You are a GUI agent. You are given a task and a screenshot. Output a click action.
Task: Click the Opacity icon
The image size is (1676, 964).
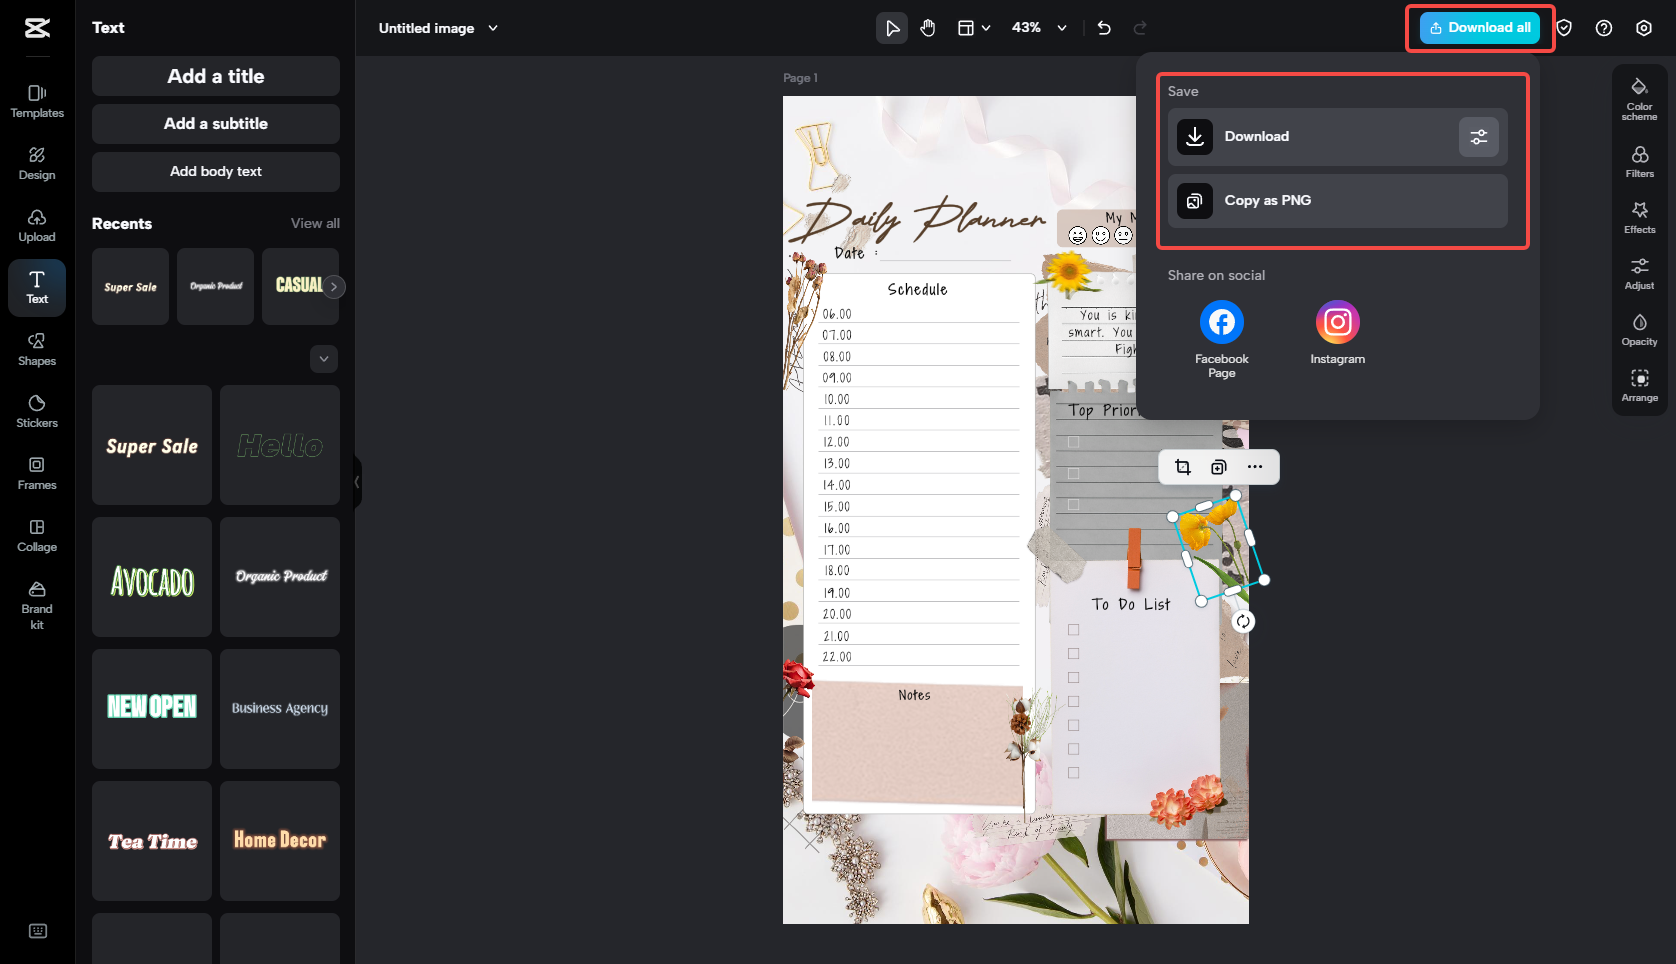point(1639,328)
